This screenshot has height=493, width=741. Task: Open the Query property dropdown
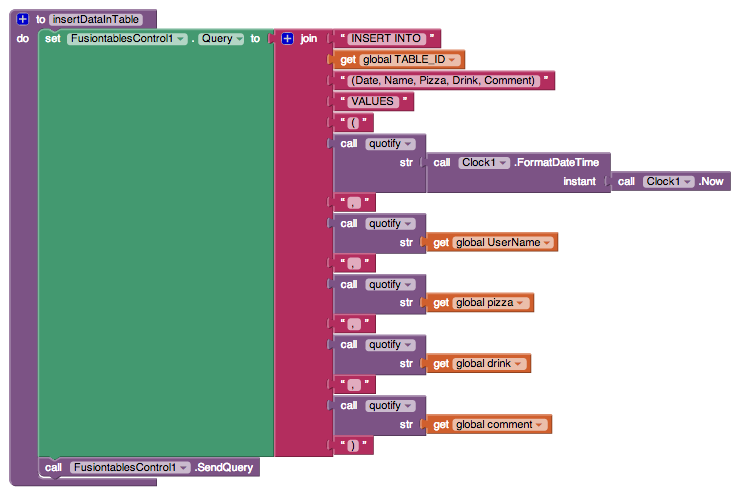221,38
